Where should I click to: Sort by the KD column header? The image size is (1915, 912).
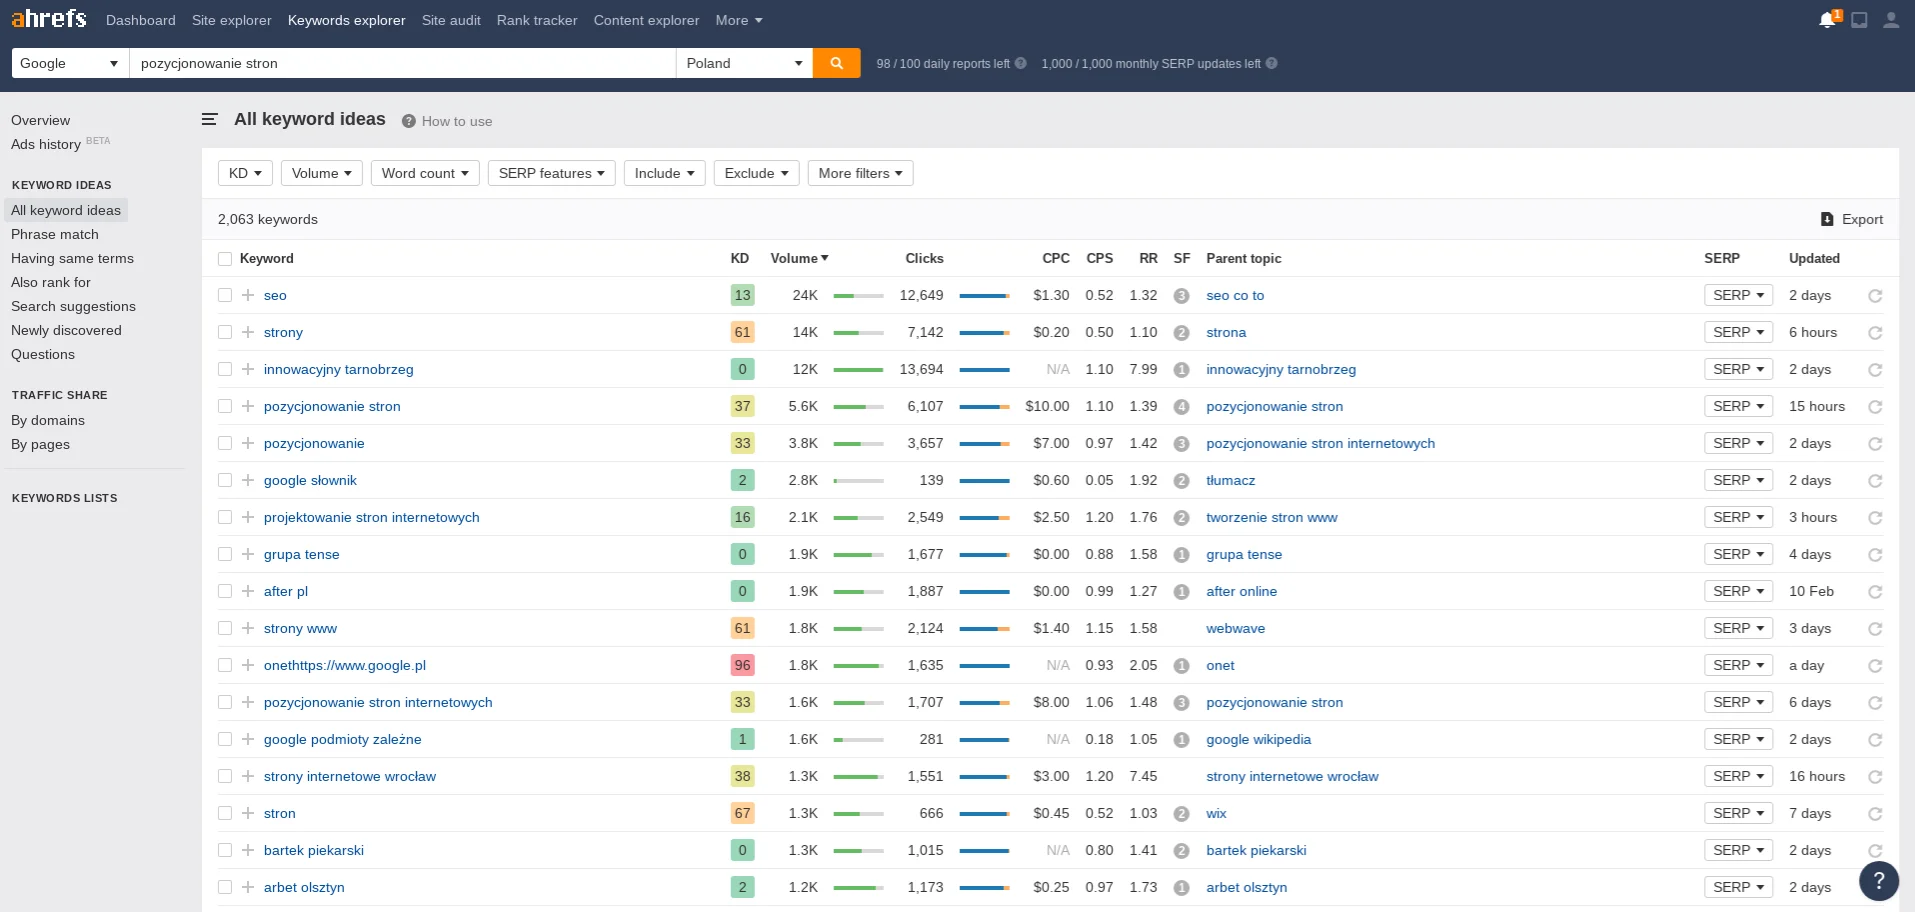[740, 258]
